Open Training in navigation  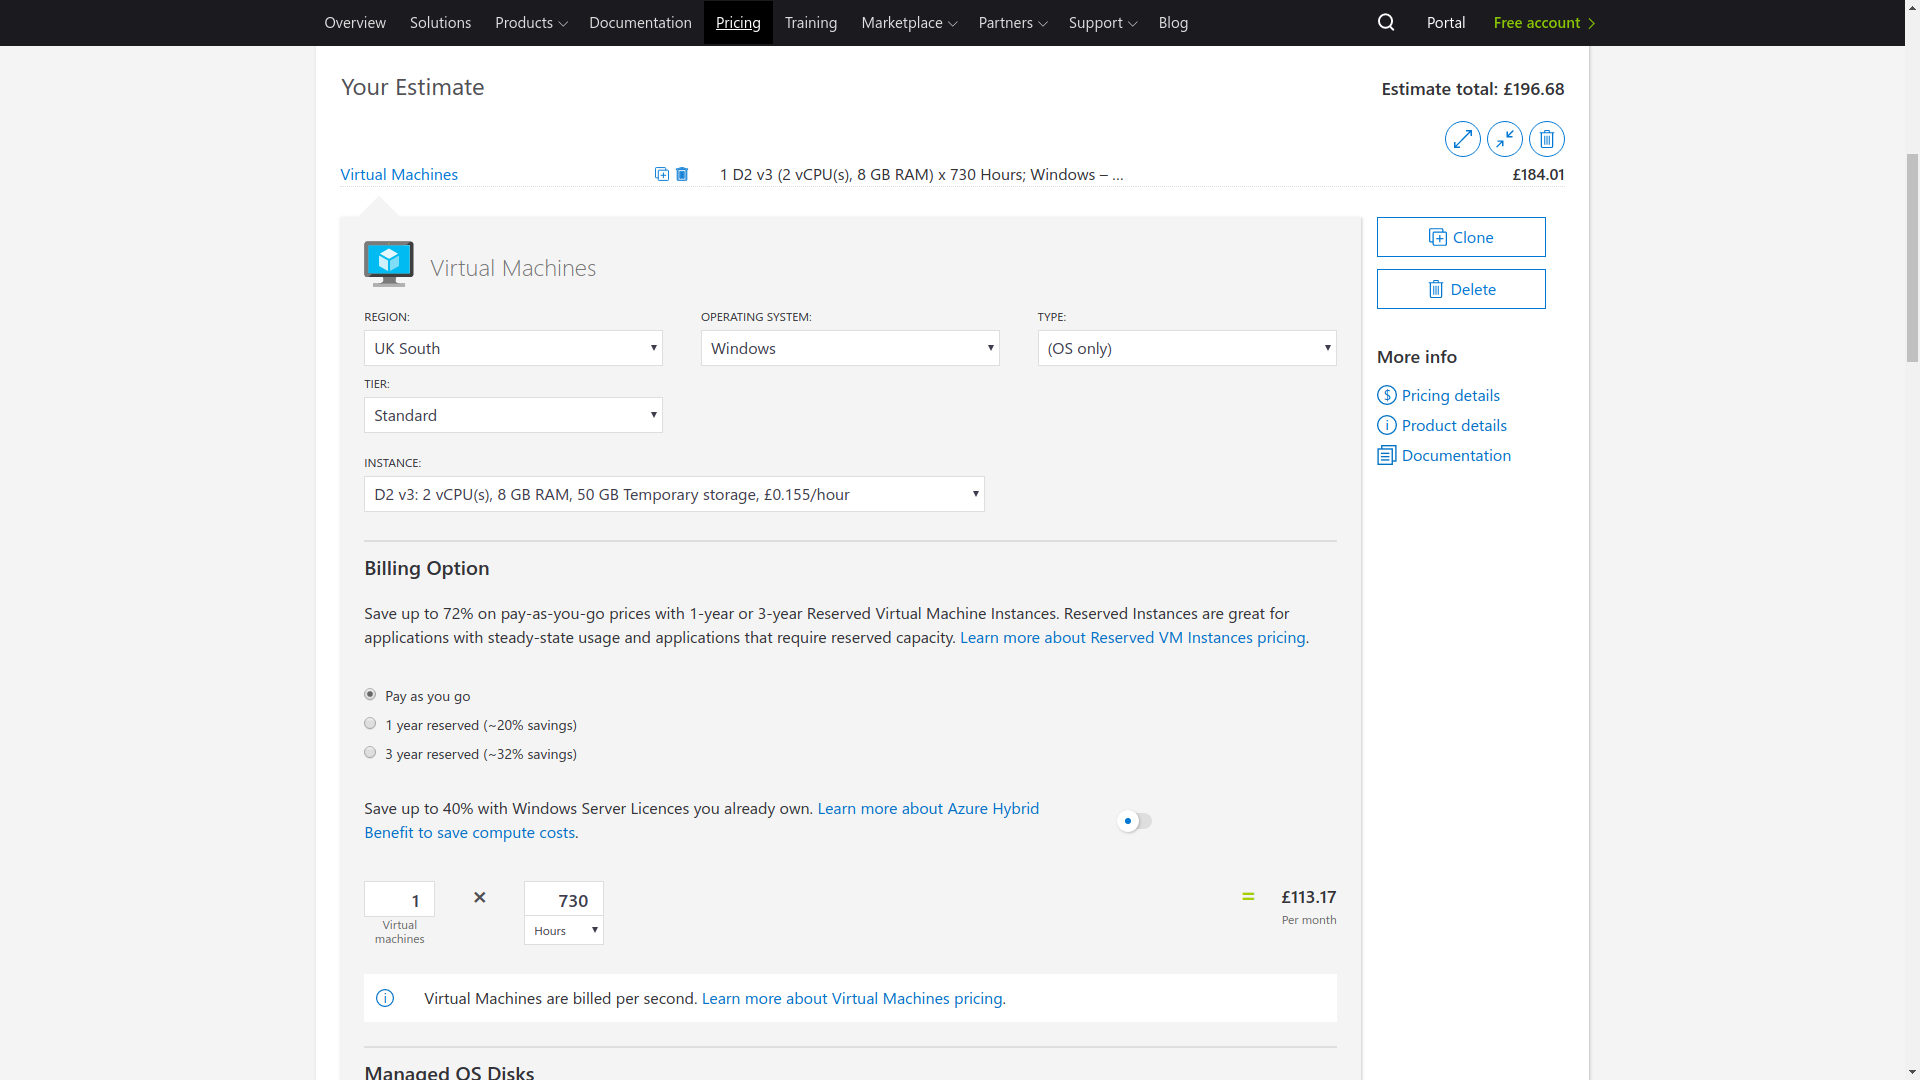(x=811, y=22)
